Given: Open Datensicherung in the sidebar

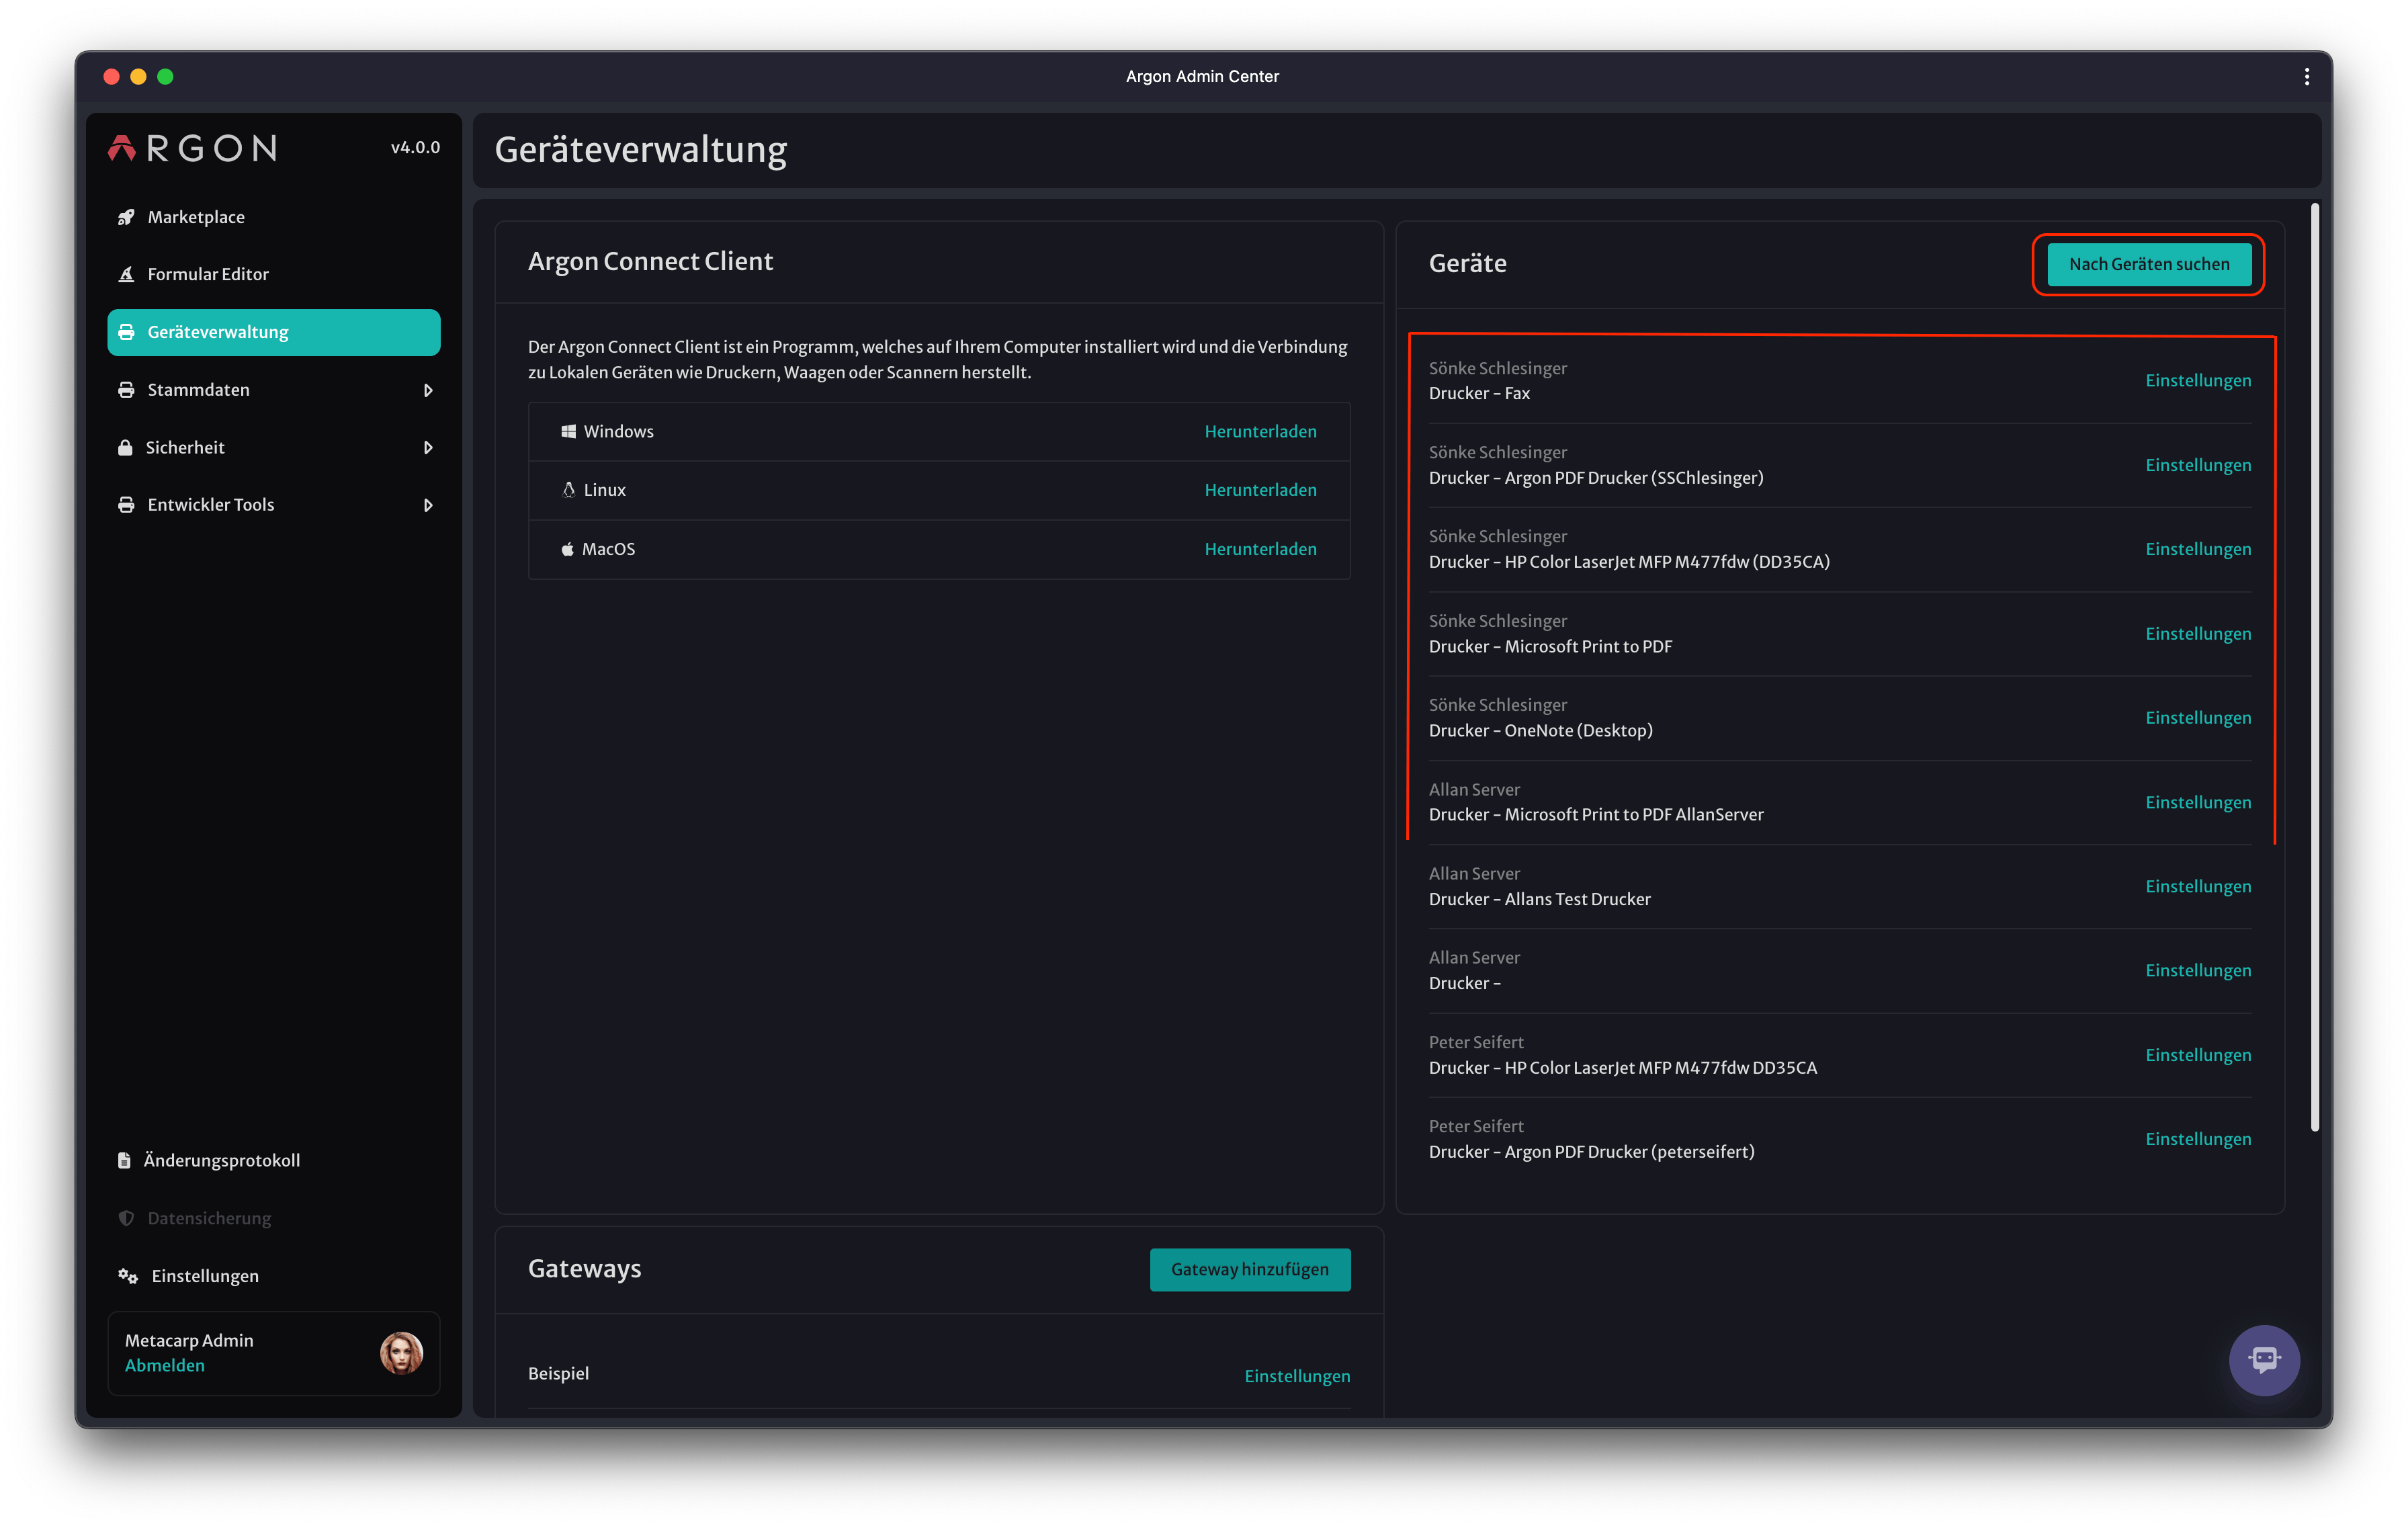Looking at the screenshot, I should 274,1218.
